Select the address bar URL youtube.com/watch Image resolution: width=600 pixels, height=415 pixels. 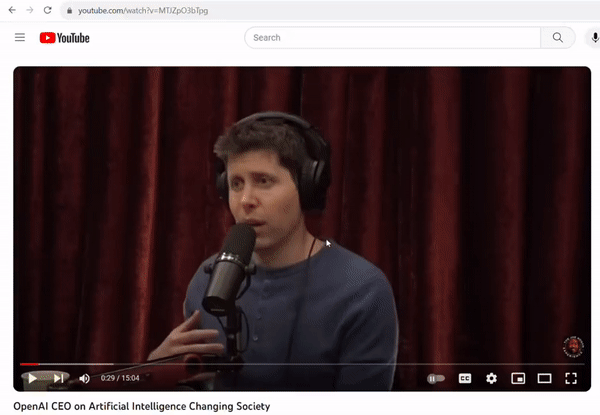point(143,11)
